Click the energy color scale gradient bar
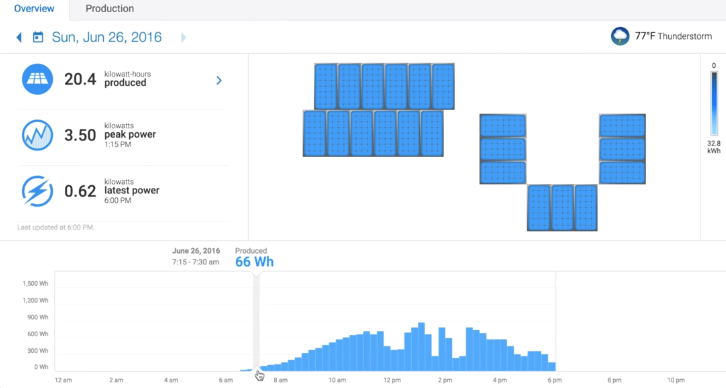Screen dimensions: 726x388 (x=714, y=103)
